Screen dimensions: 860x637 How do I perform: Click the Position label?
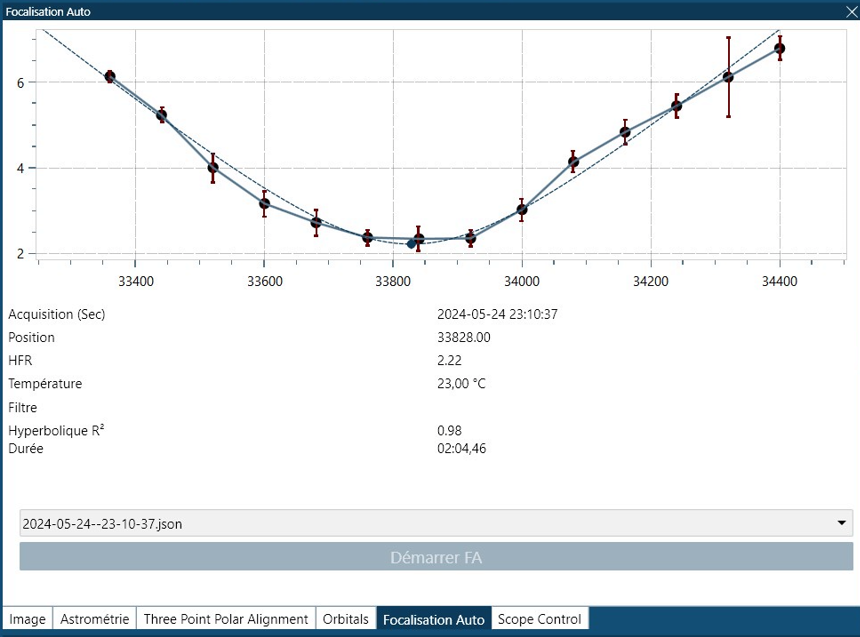pyautogui.click(x=31, y=337)
